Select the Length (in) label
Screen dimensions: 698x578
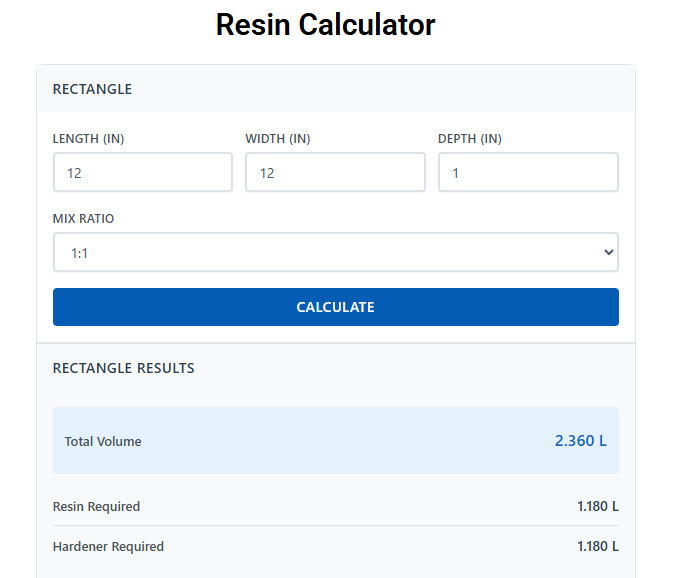coord(88,139)
